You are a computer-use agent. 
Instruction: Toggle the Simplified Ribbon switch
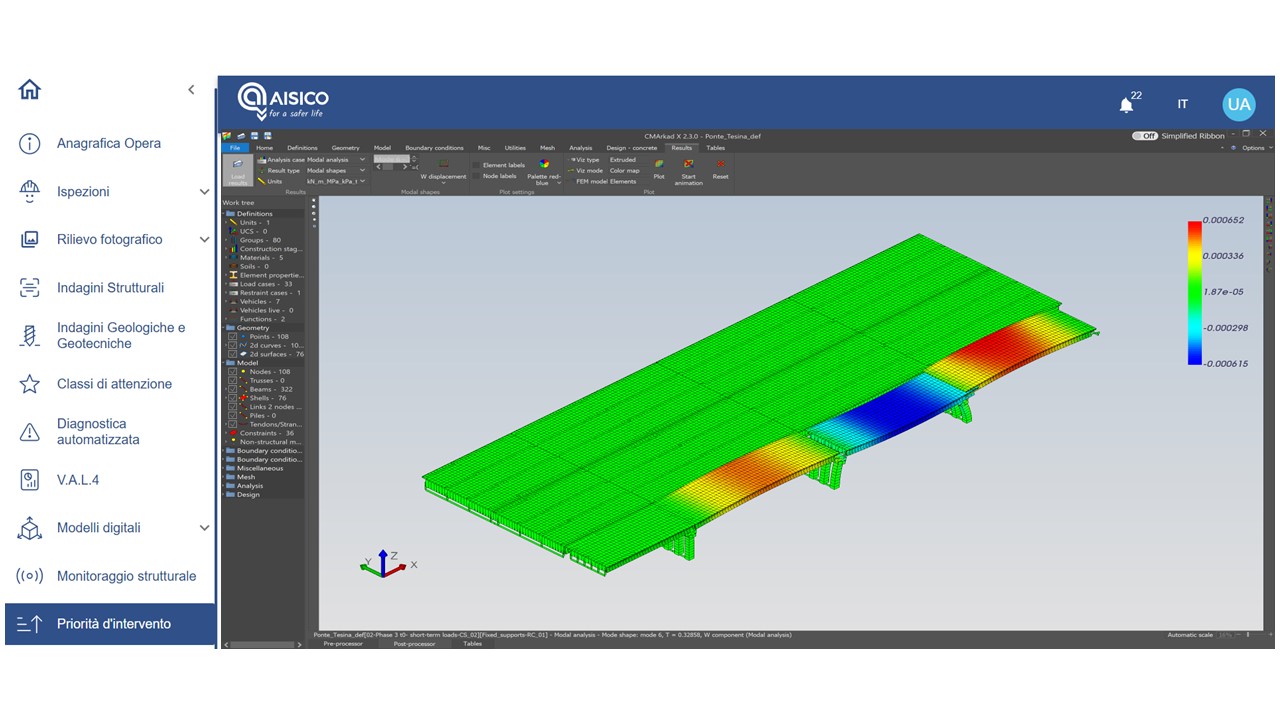(x=1144, y=136)
